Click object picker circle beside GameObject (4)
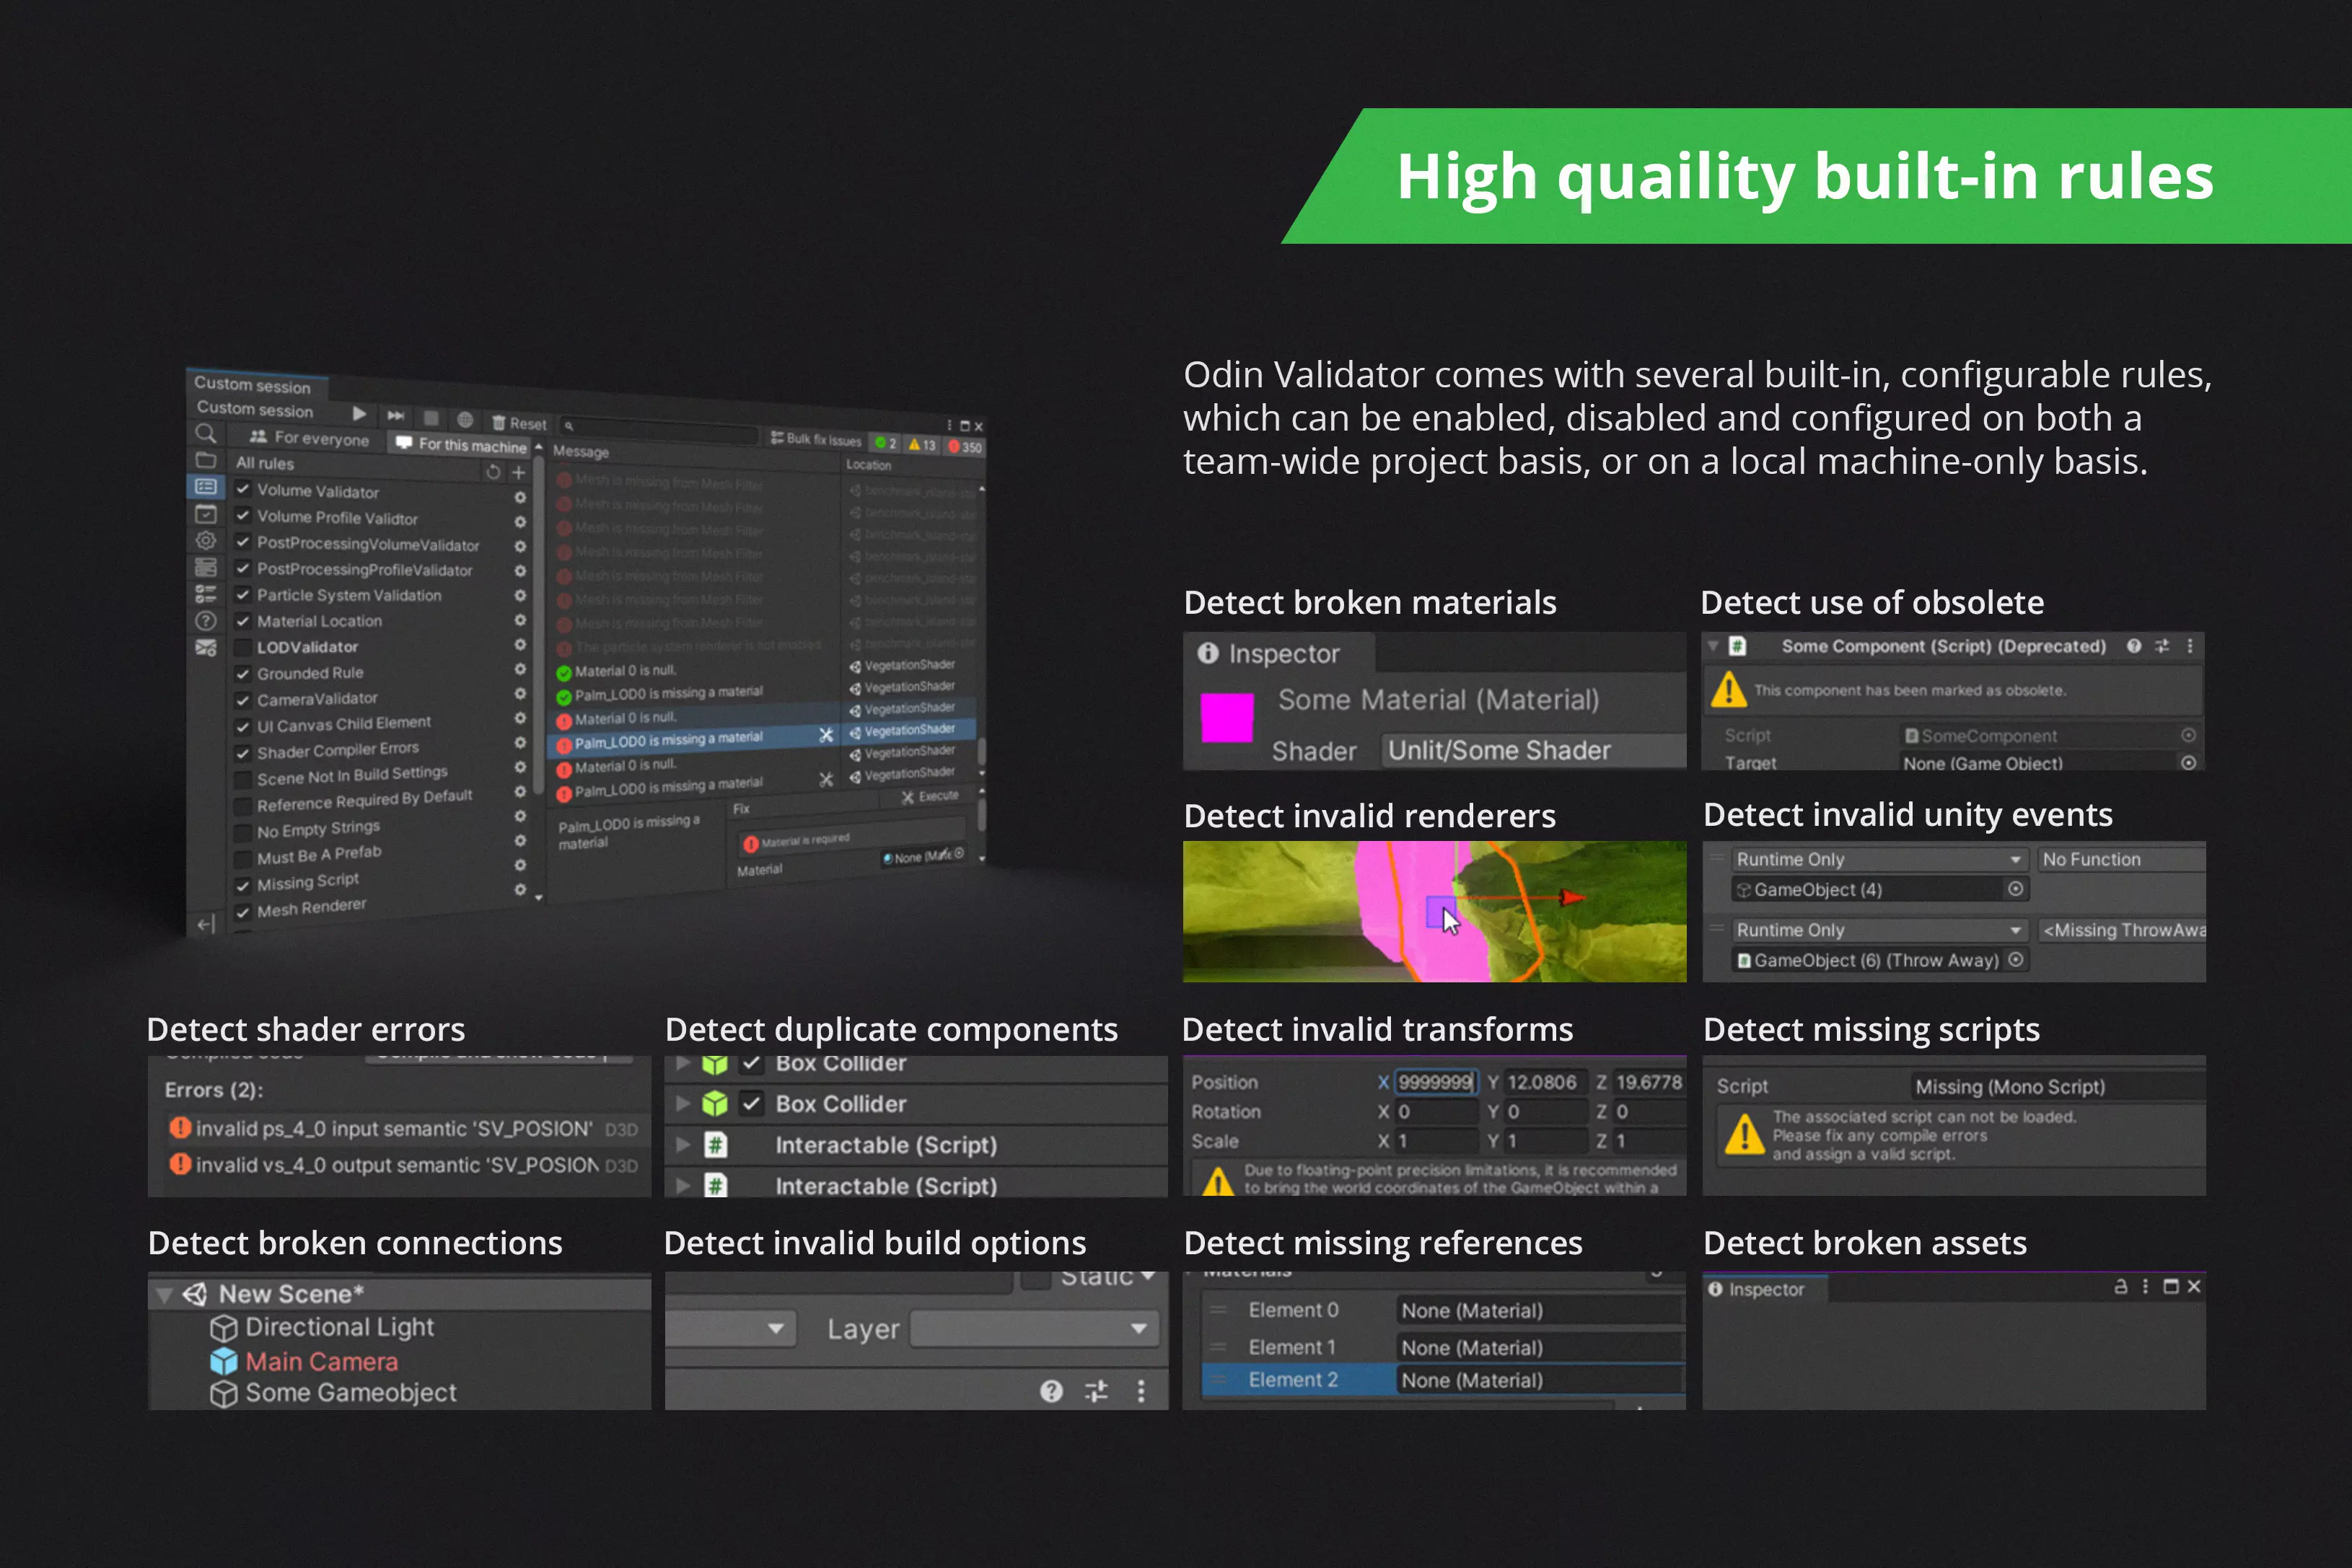 (x=2016, y=889)
